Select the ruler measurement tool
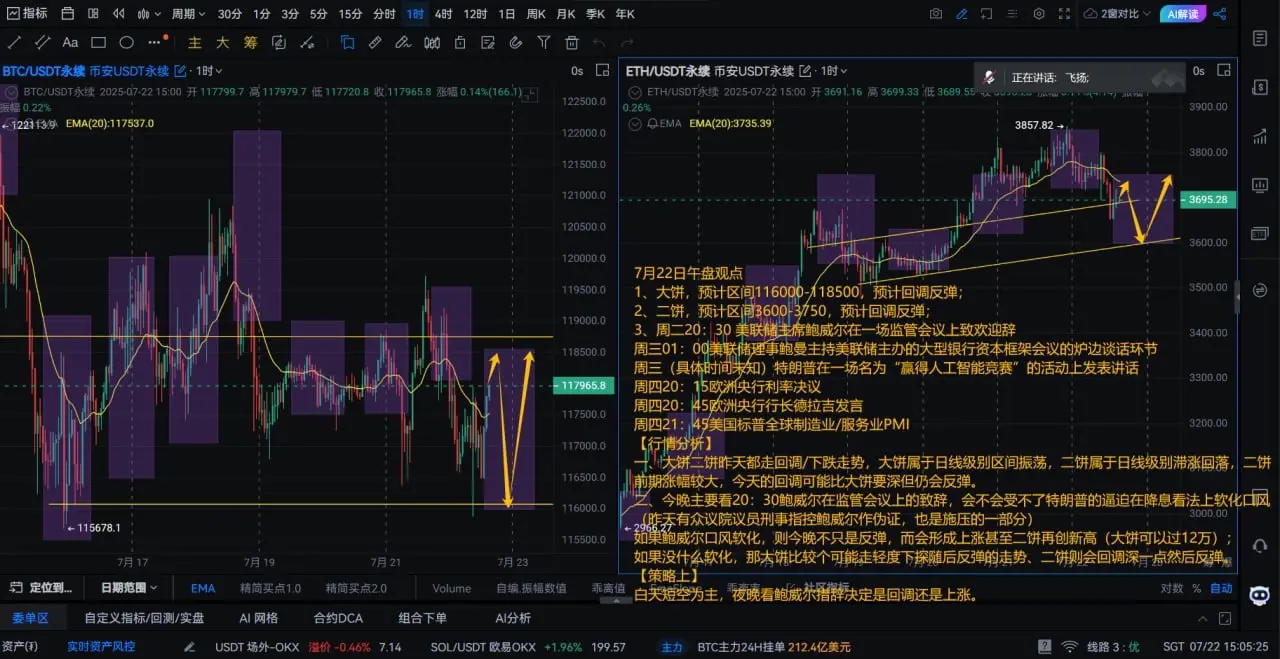 [375, 43]
